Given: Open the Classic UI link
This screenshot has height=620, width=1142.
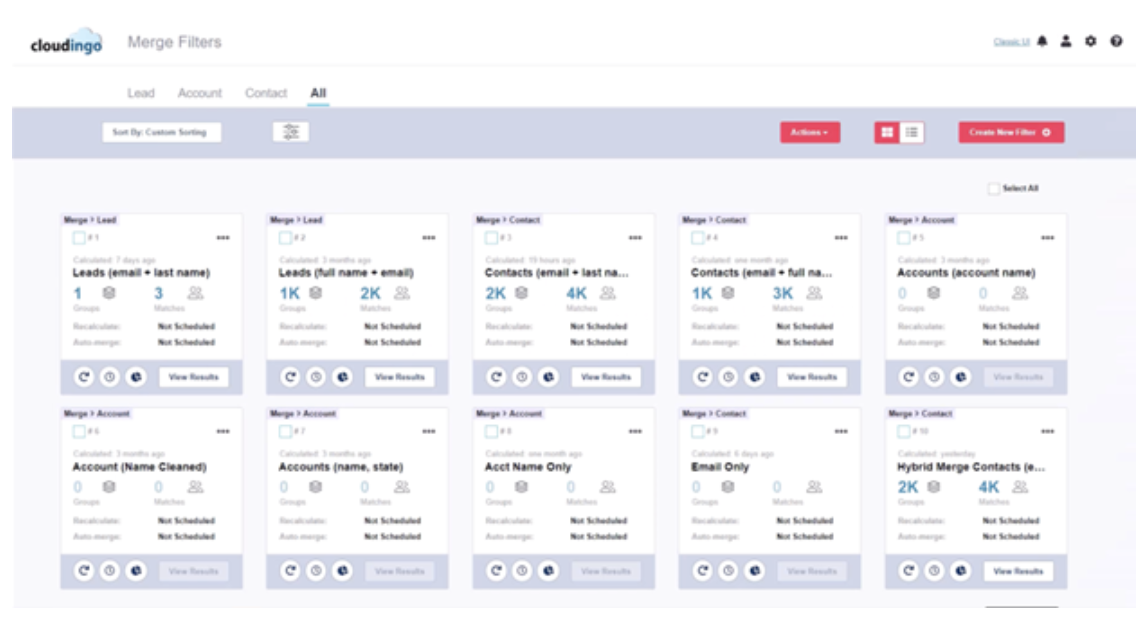Looking at the screenshot, I should pos(1012,42).
